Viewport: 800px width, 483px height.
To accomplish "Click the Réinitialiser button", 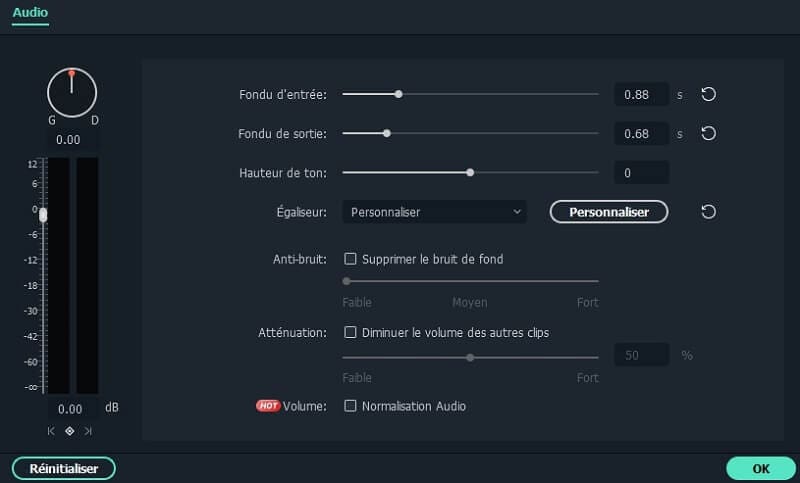I will (64, 468).
